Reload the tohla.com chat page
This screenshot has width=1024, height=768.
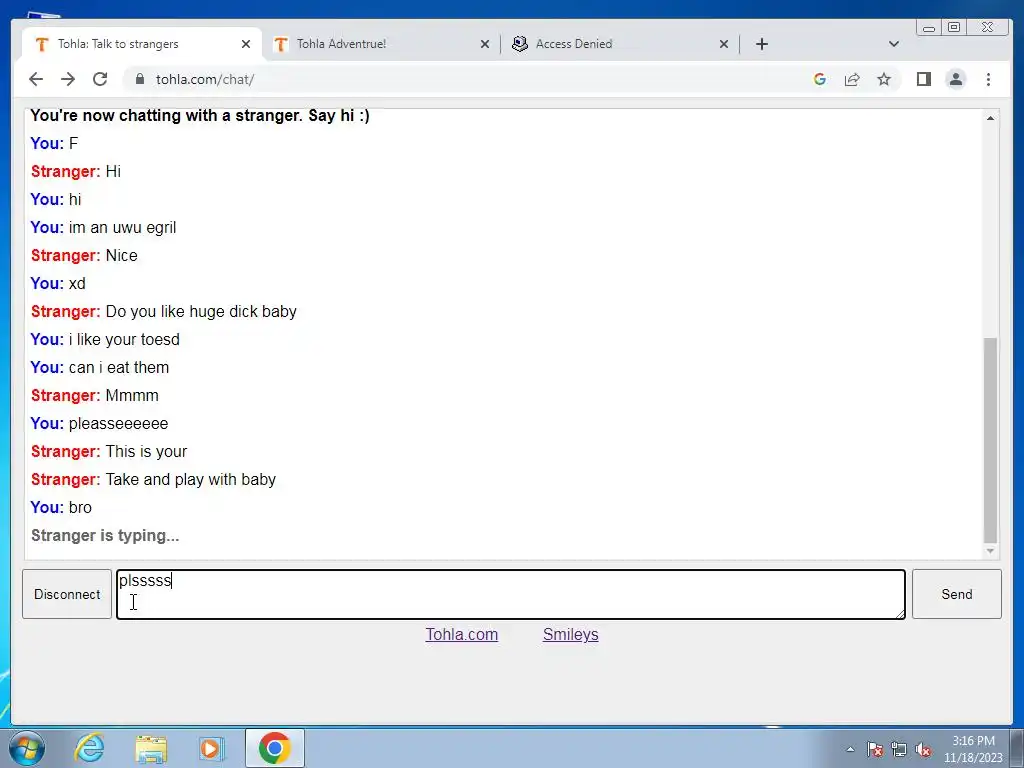[100, 79]
